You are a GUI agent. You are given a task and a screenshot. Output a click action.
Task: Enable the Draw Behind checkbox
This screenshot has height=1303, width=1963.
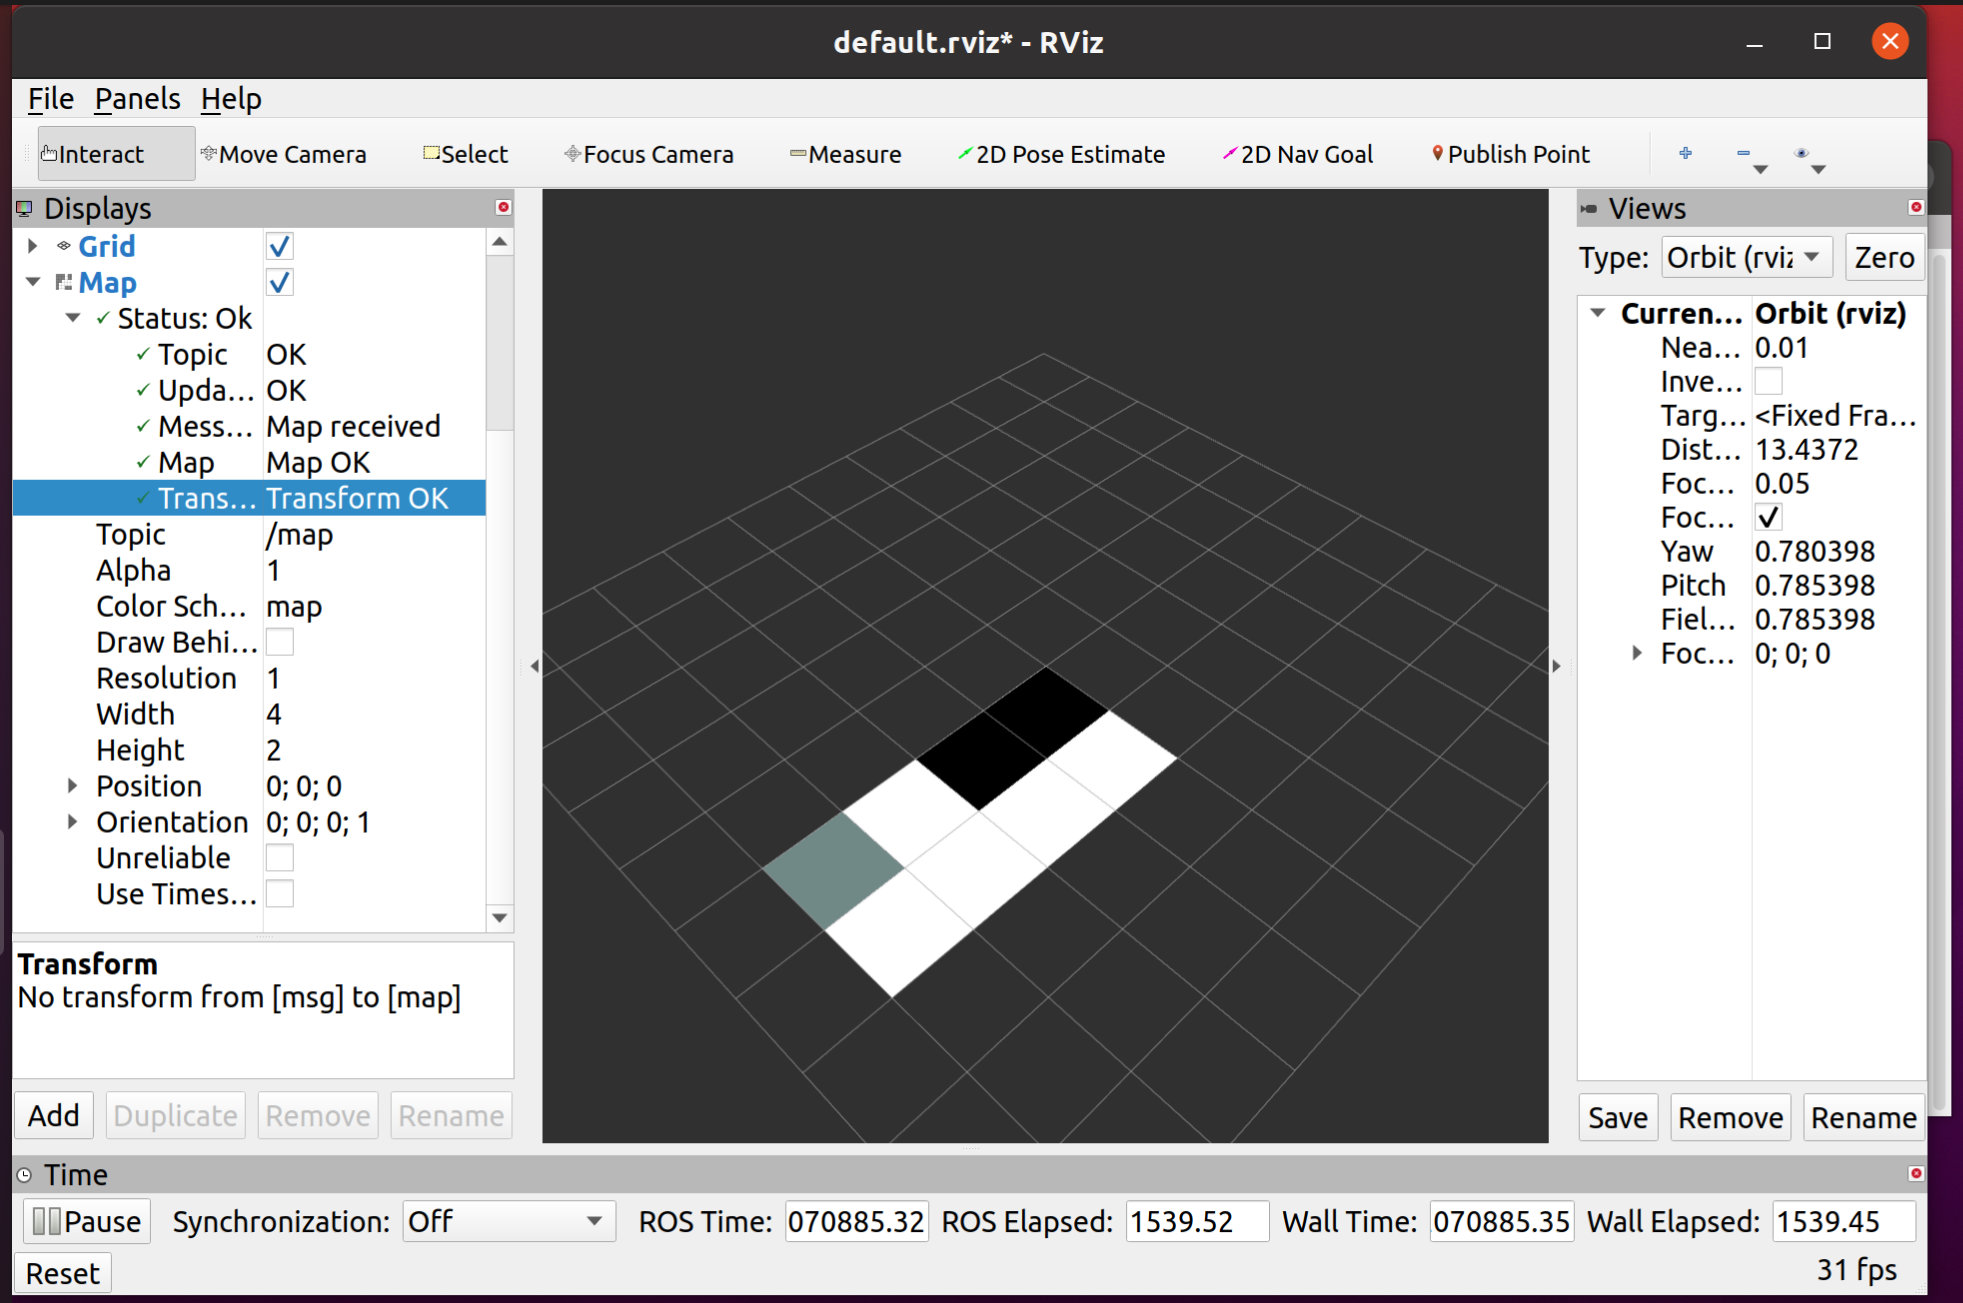pos(279,642)
